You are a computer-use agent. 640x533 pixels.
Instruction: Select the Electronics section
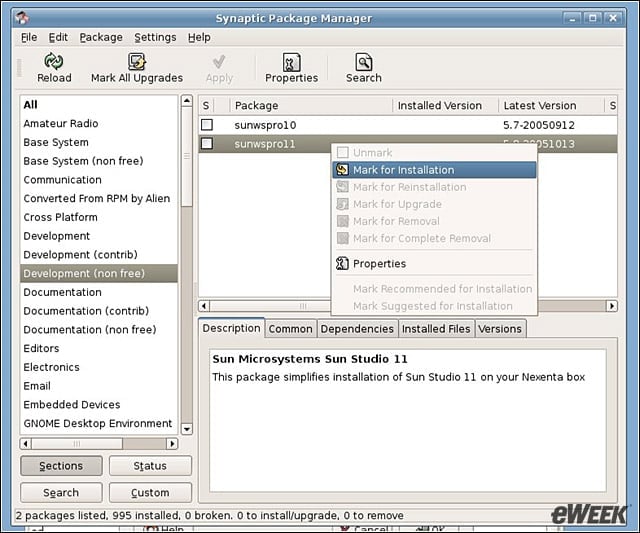99,367
